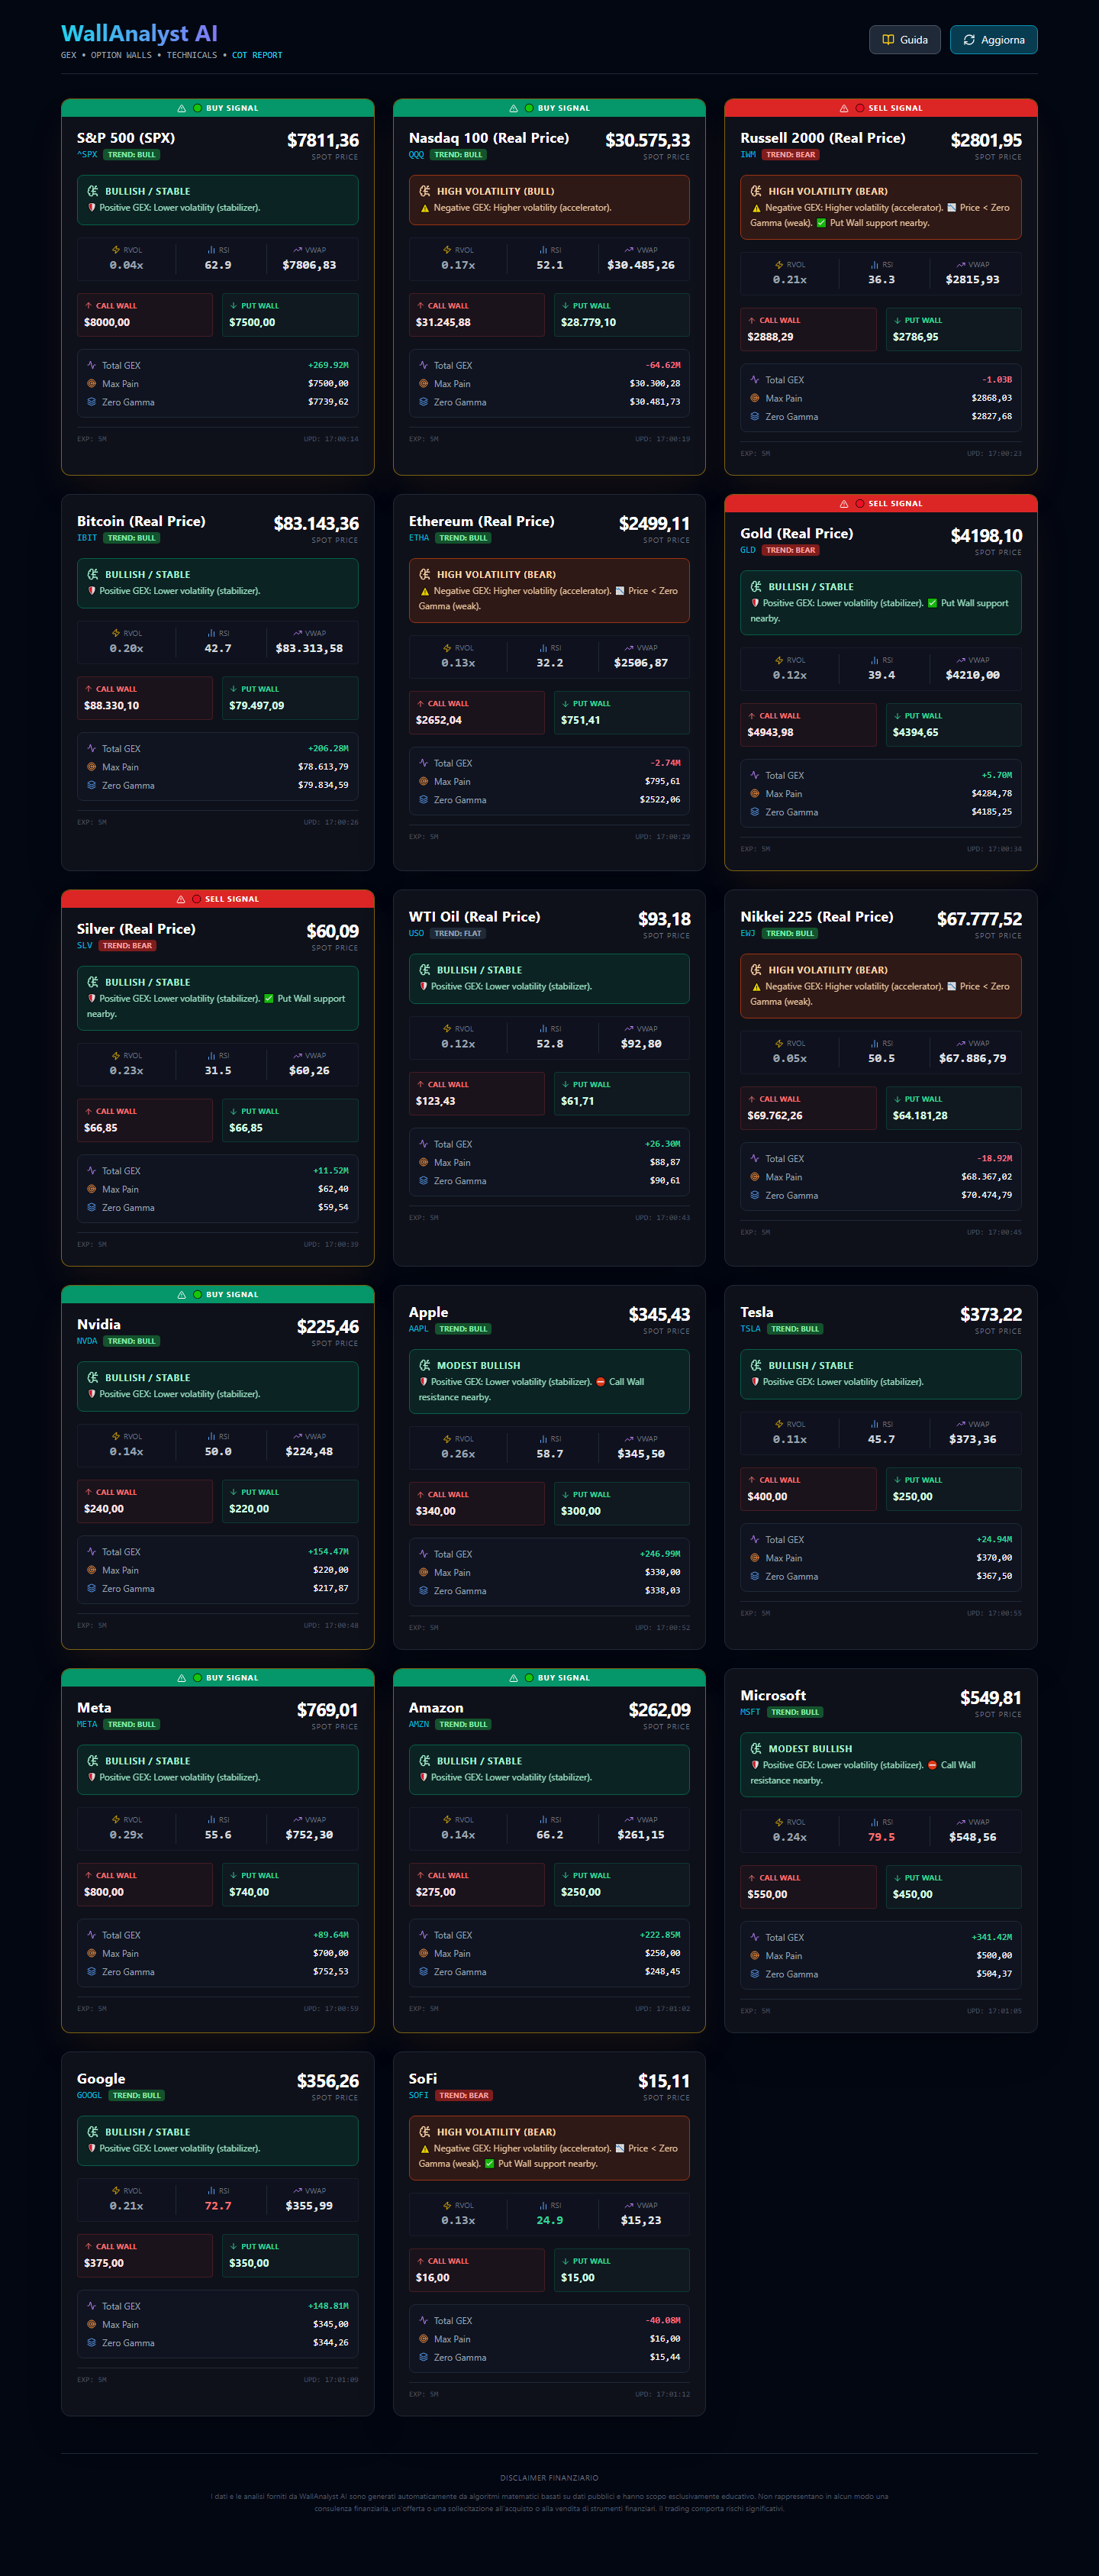Click the WallAnalyst AI logo title
The width and height of the screenshot is (1099, 2576).
point(139,34)
